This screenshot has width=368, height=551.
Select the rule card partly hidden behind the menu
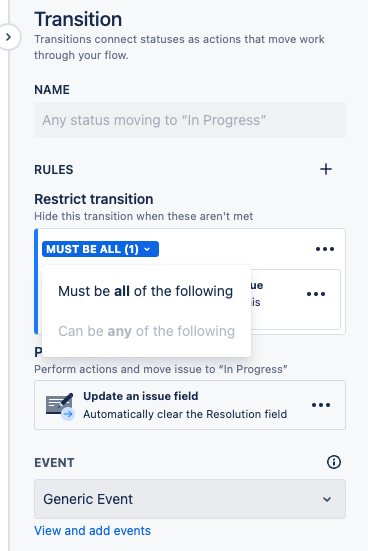296,299
